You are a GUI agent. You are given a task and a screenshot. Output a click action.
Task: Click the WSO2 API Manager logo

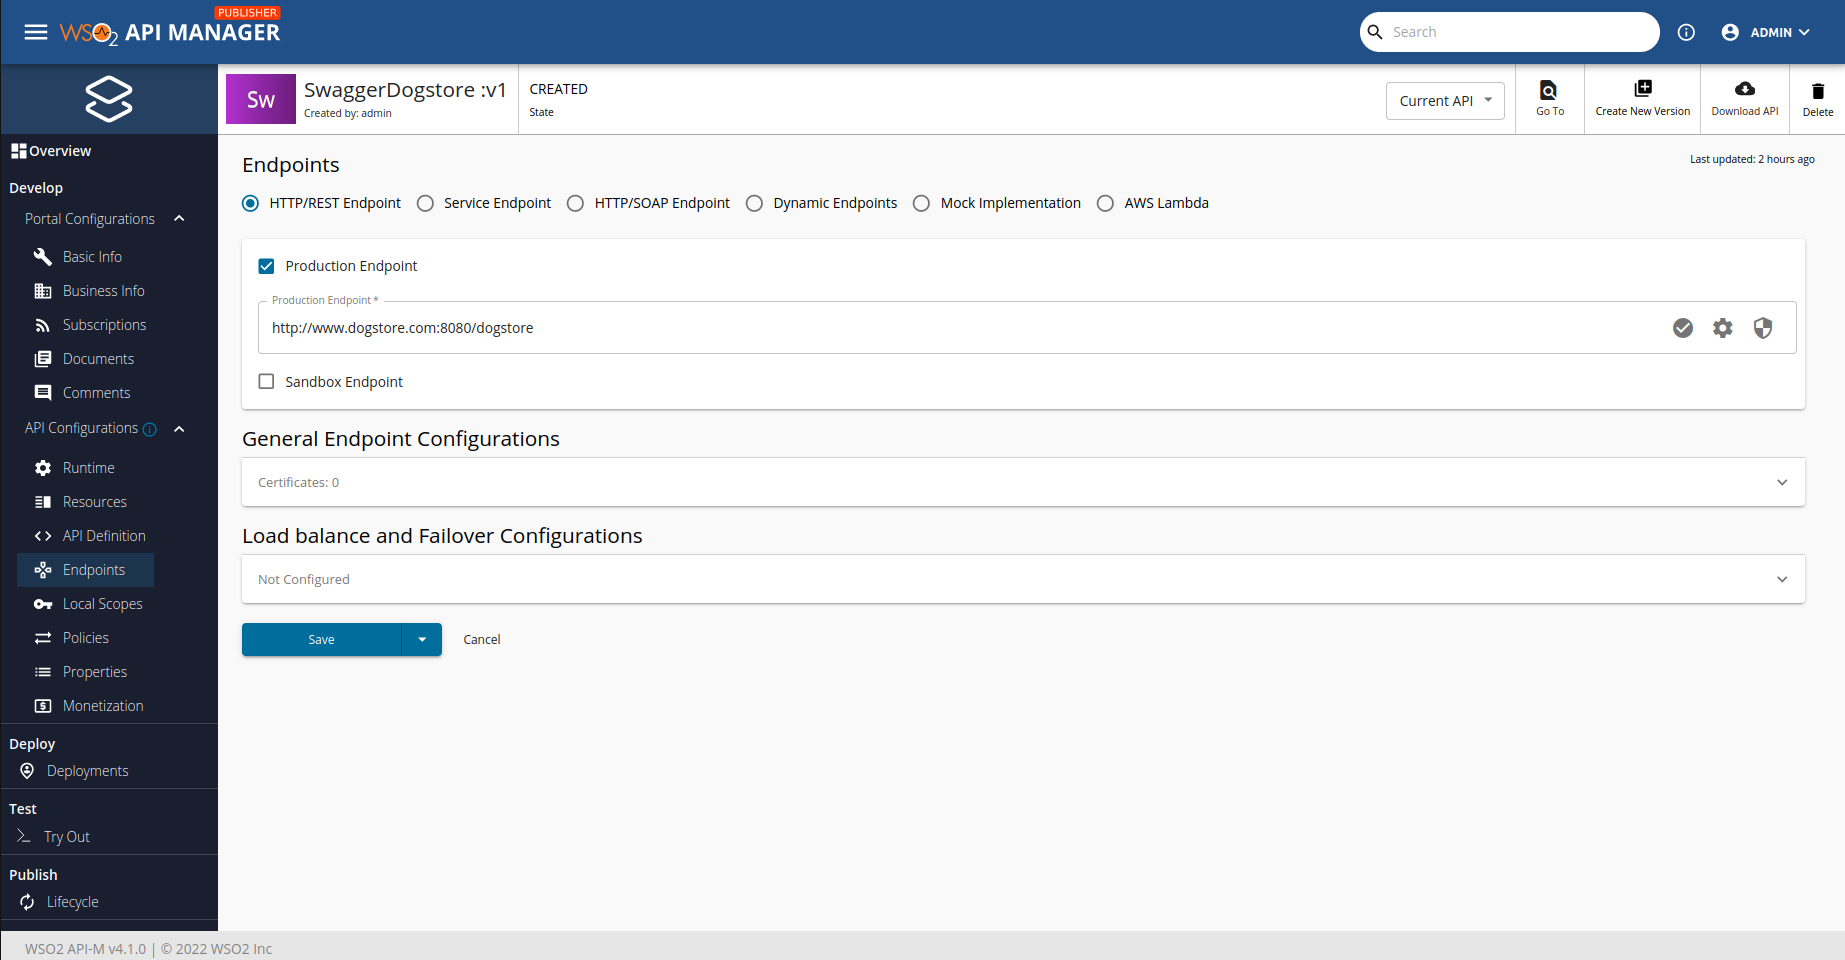click(170, 29)
